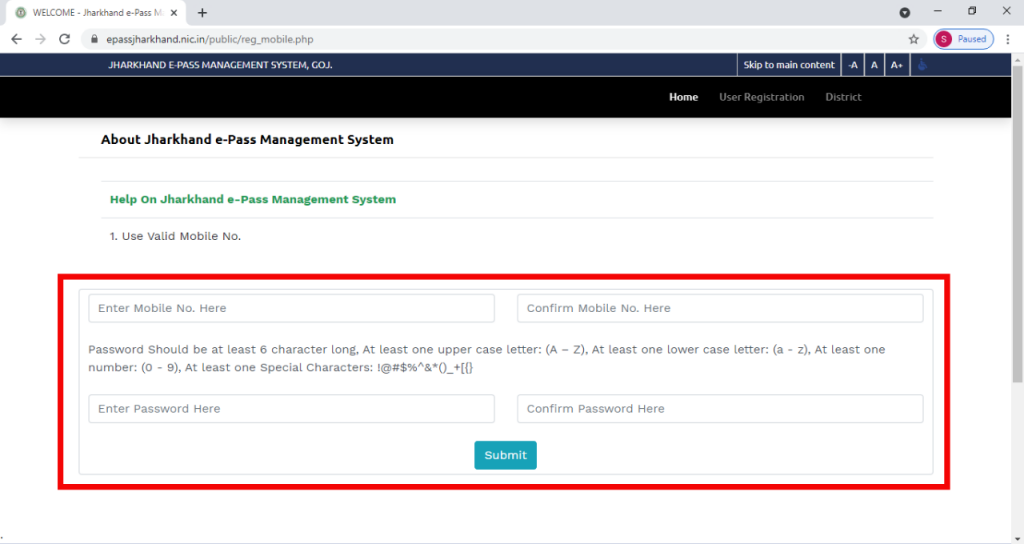Screen dimensions: 1024x544
Task: Minimize the browser window
Action: coord(938,11)
